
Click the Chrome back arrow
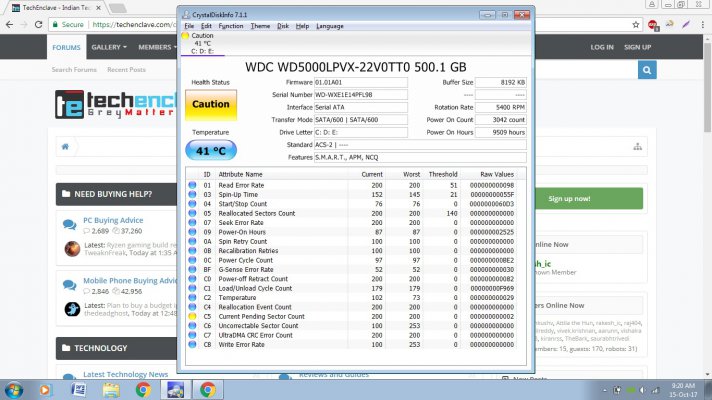click(10, 25)
